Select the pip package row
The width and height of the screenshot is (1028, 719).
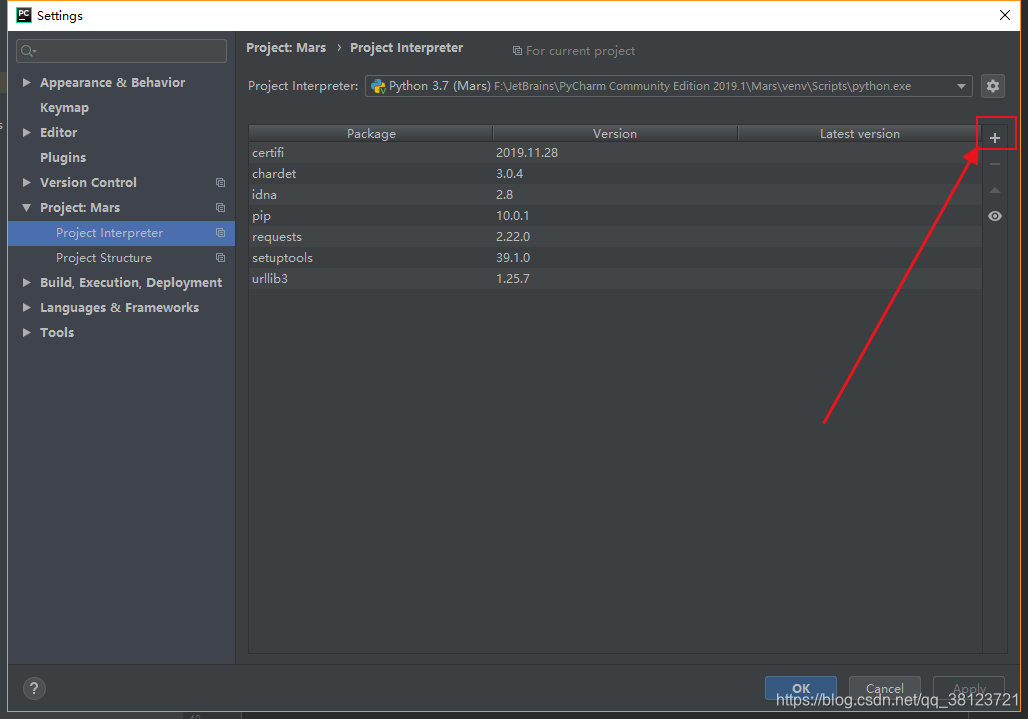click(615, 216)
